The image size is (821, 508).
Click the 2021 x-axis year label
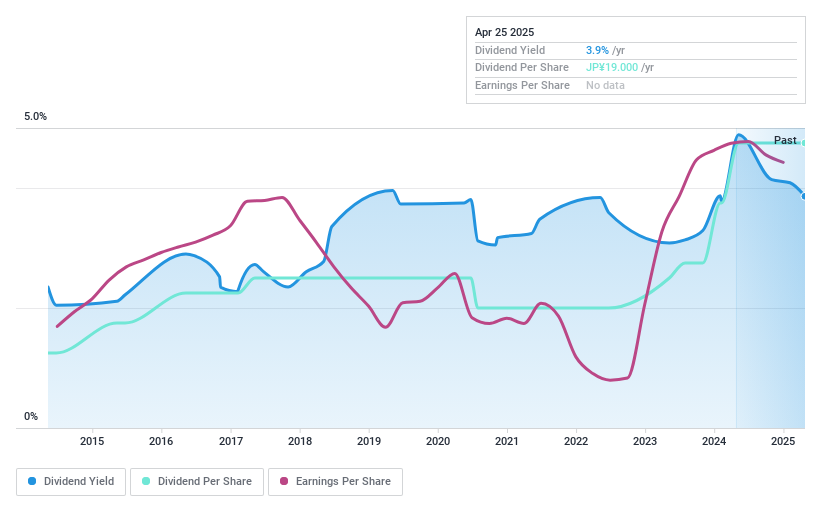pyautogui.click(x=507, y=441)
